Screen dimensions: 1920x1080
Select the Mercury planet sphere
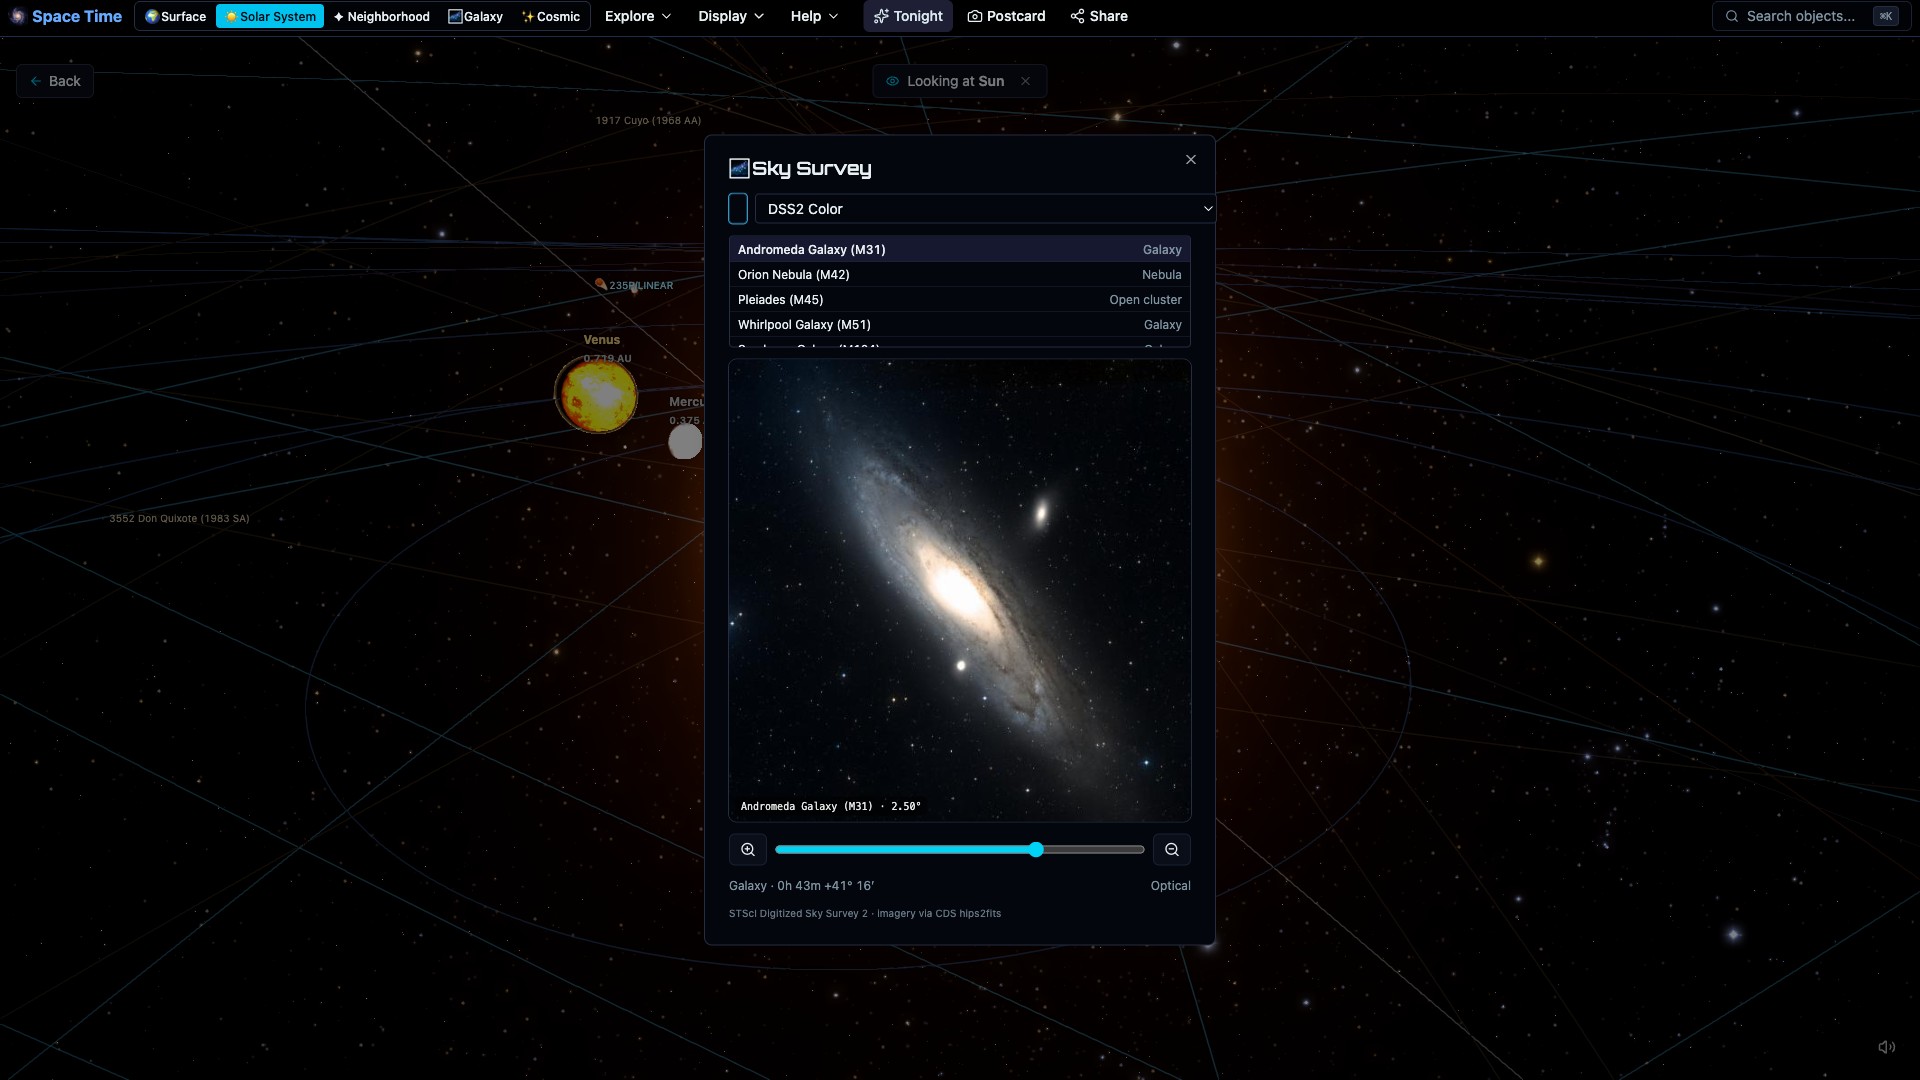[685, 441]
